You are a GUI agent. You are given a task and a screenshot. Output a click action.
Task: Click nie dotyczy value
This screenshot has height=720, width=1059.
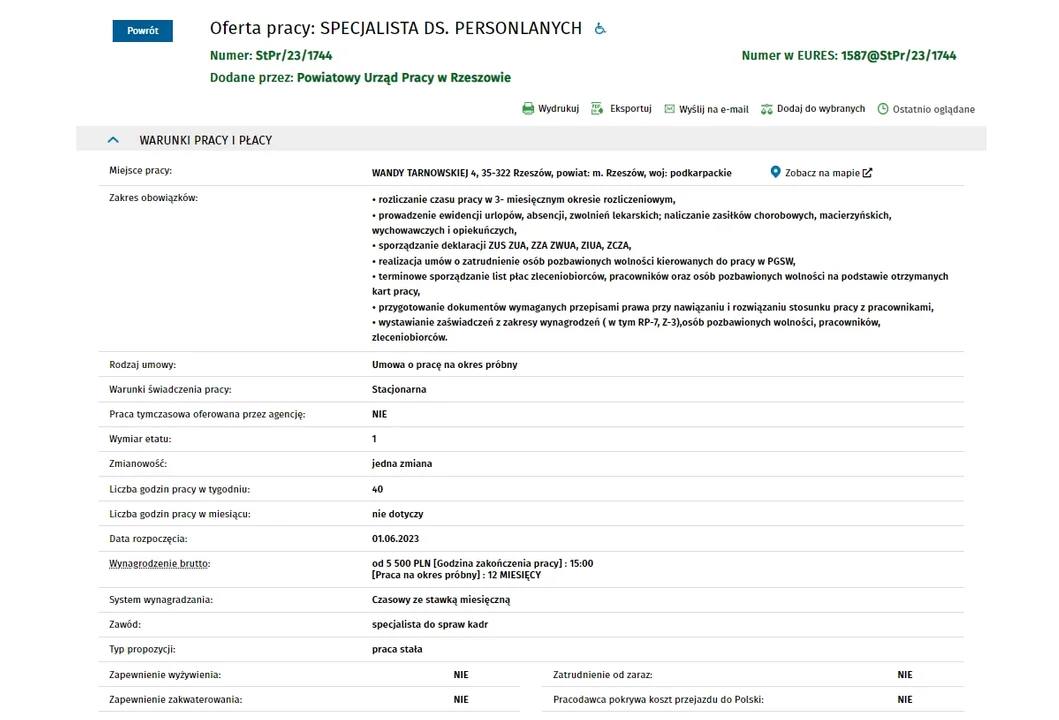[397, 514]
